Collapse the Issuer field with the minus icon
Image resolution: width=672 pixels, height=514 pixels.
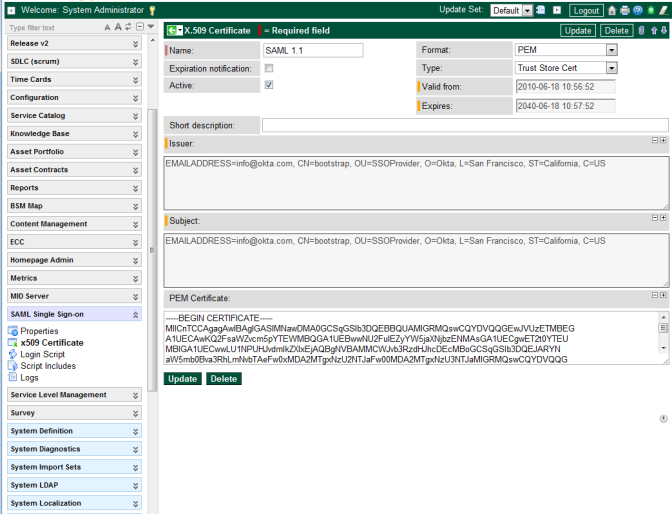654,141
